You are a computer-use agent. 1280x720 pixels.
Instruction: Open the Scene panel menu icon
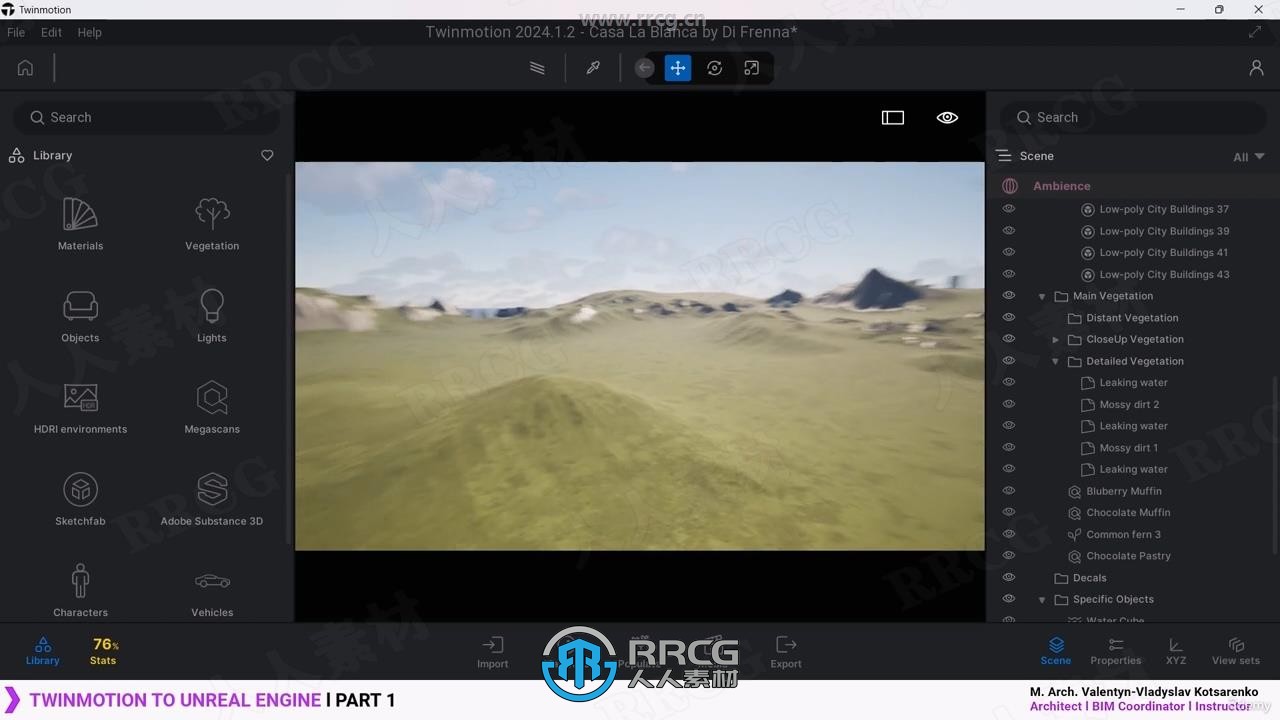click(1004, 156)
